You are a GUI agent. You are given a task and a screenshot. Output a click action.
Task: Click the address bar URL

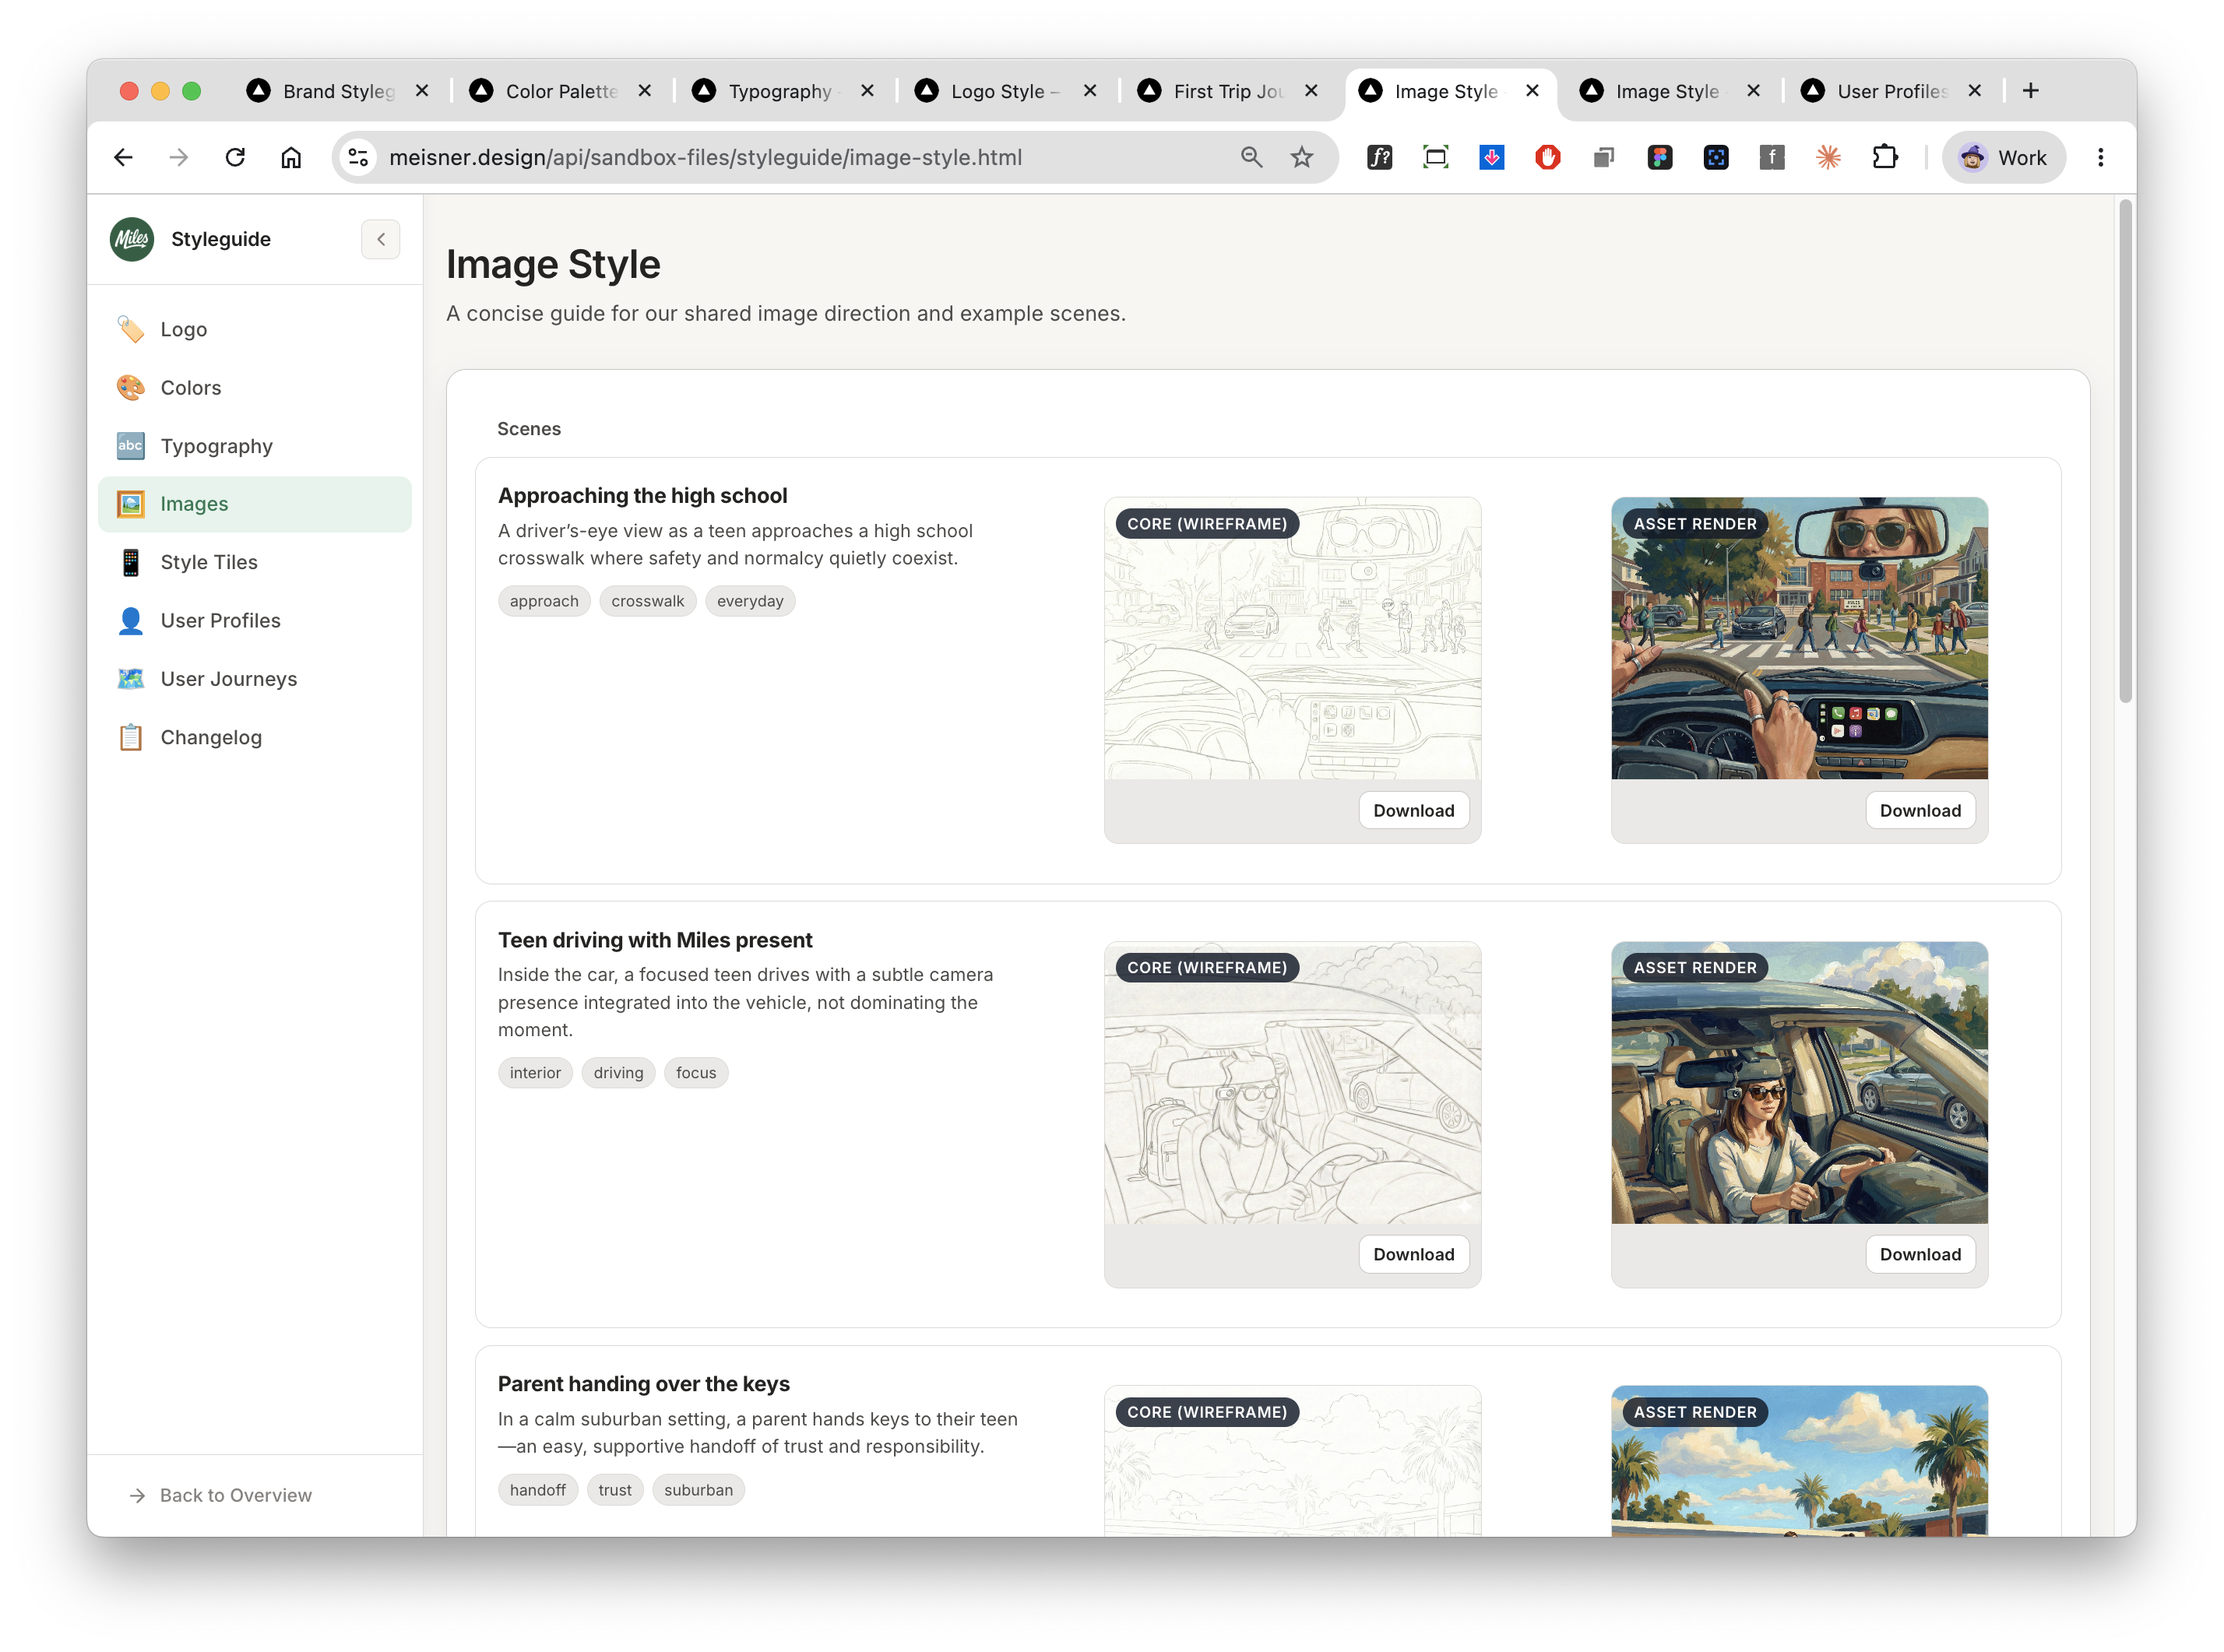point(705,157)
